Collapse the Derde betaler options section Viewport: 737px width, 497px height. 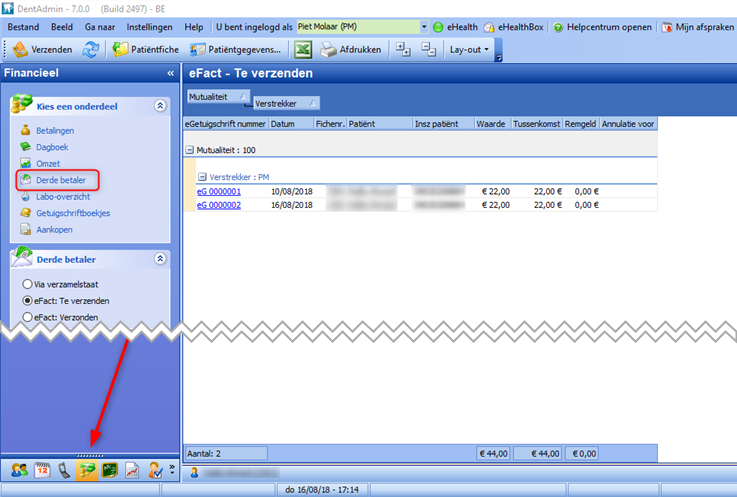[x=160, y=259]
